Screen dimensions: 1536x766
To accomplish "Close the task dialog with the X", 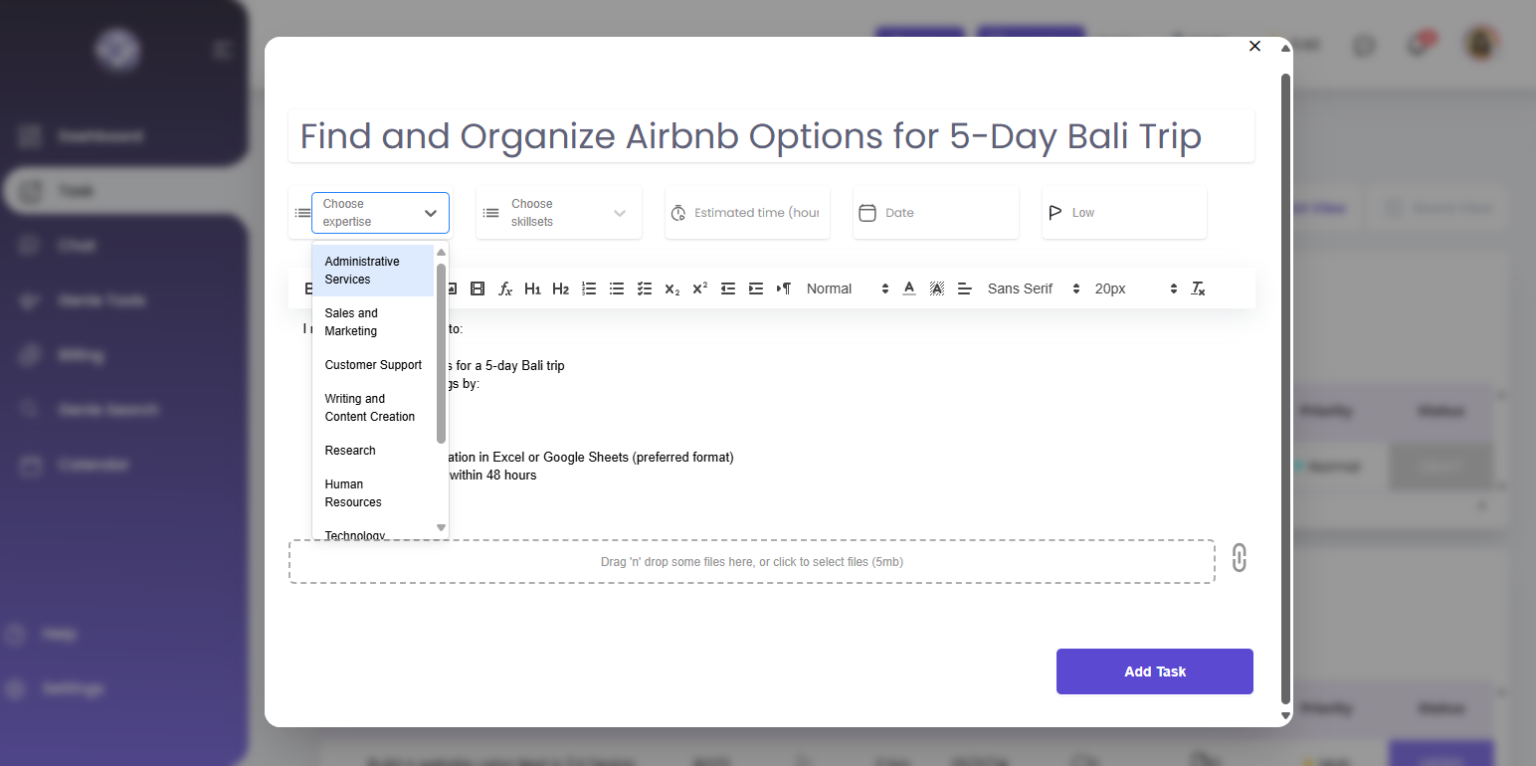I will pyautogui.click(x=1255, y=46).
